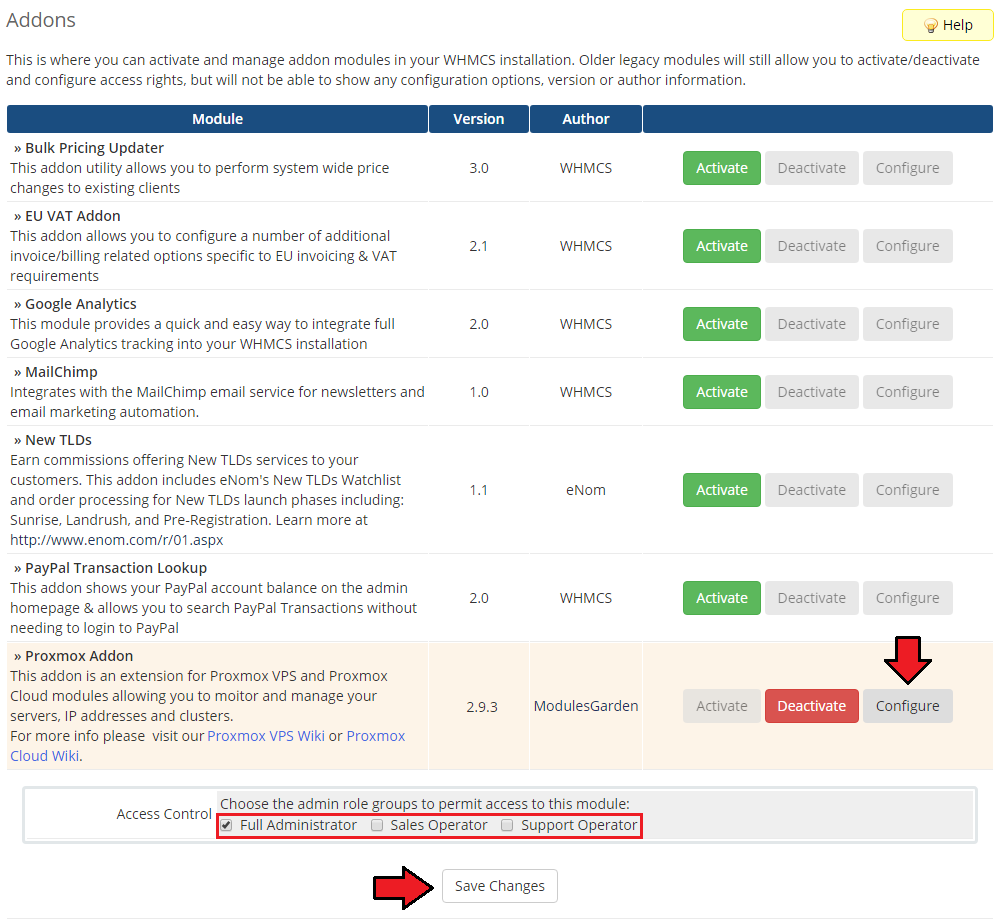
Task: Click the enom.com URL in New TLDs description
Action: tap(116, 540)
